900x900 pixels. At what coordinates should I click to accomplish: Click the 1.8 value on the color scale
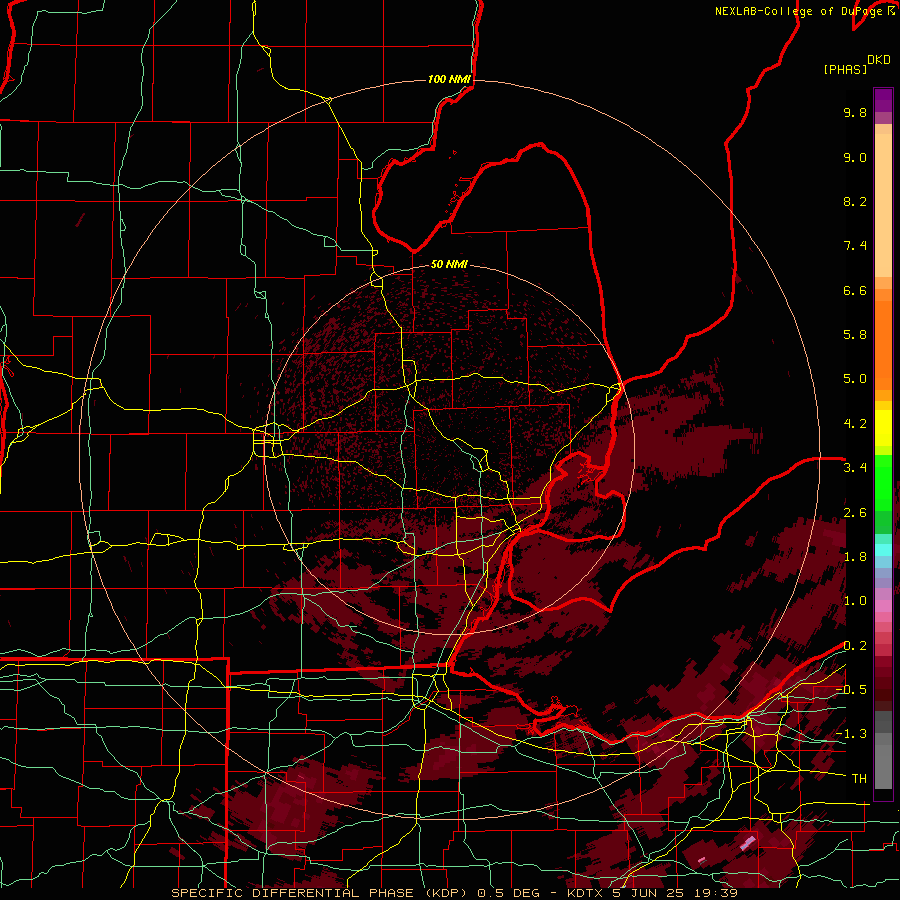click(x=855, y=557)
